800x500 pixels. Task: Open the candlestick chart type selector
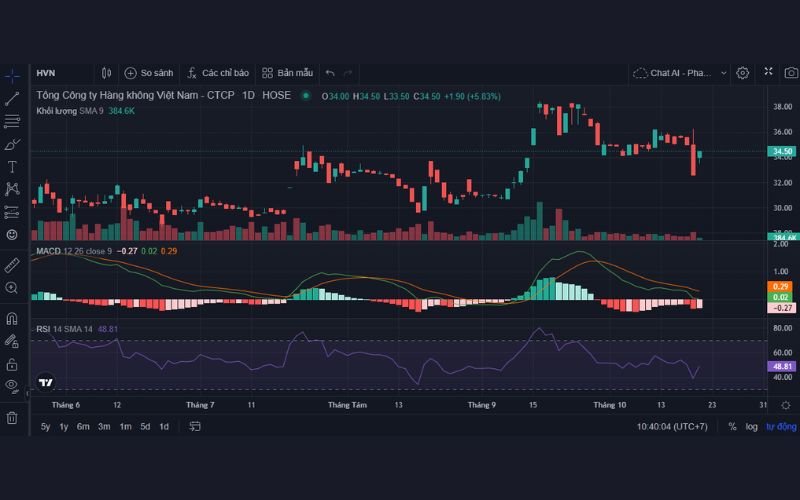[106, 73]
